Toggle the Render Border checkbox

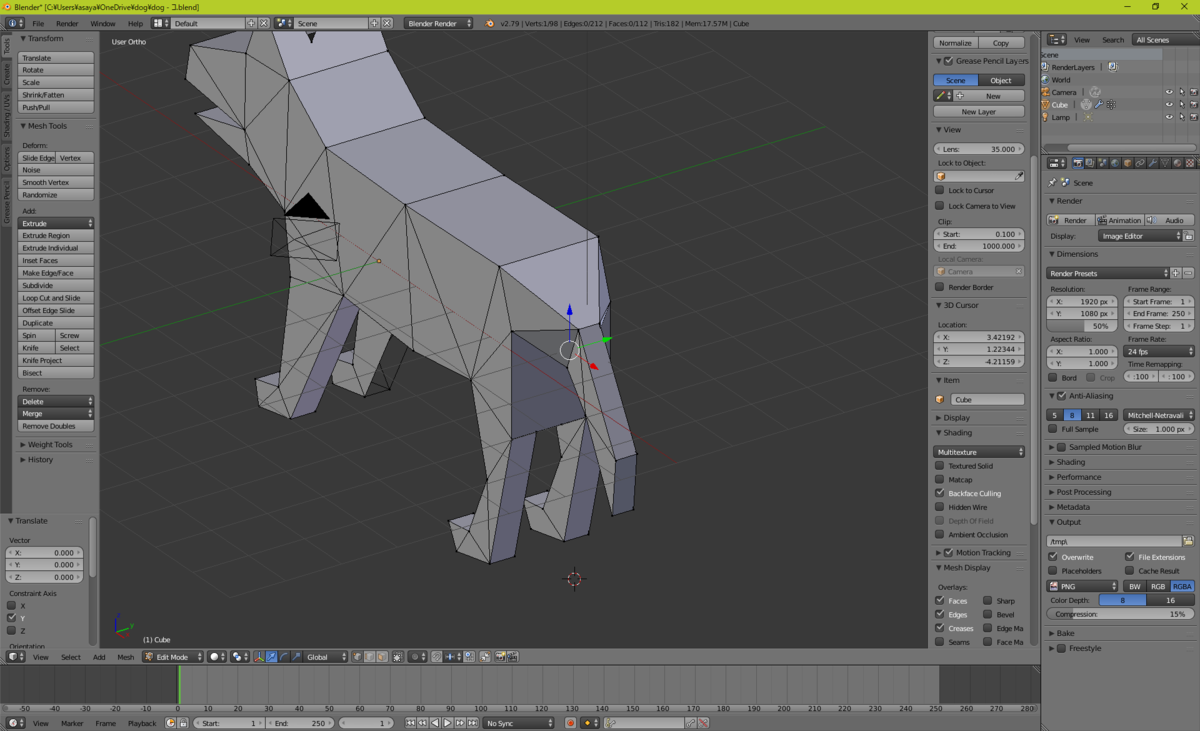coord(940,287)
